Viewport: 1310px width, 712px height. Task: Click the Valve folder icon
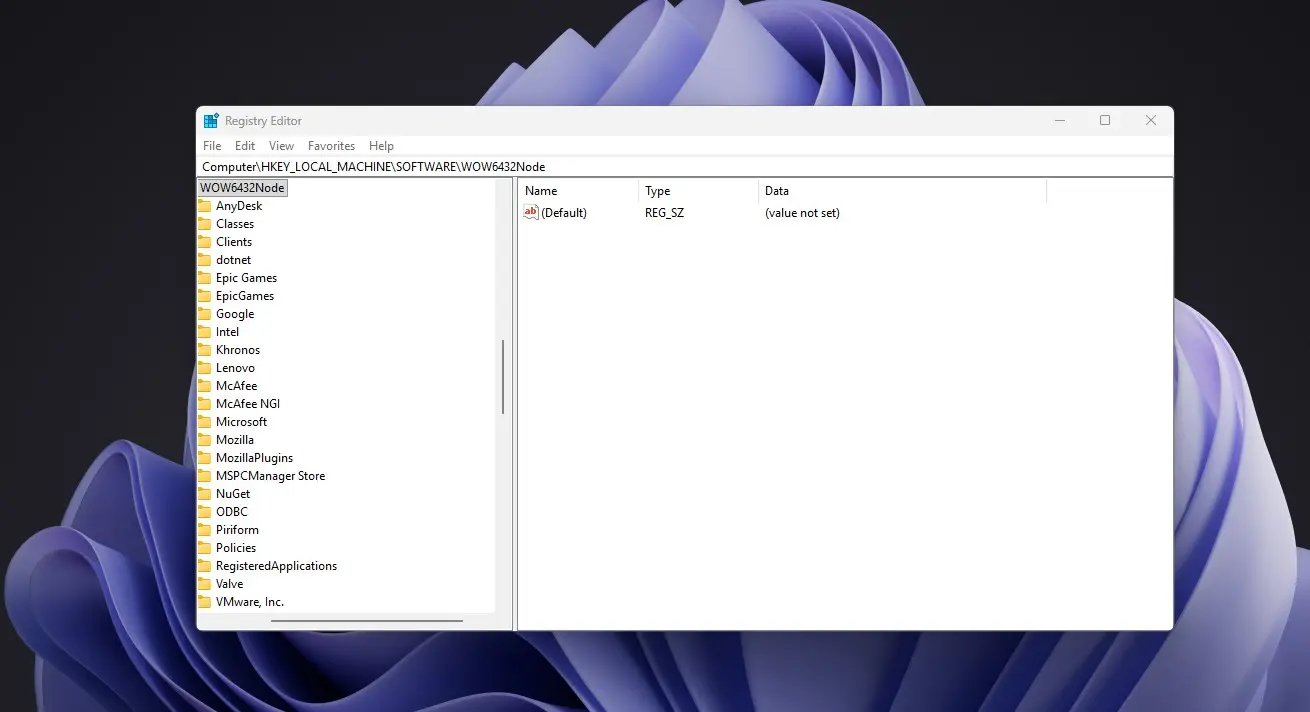click(x=204, y=584)
